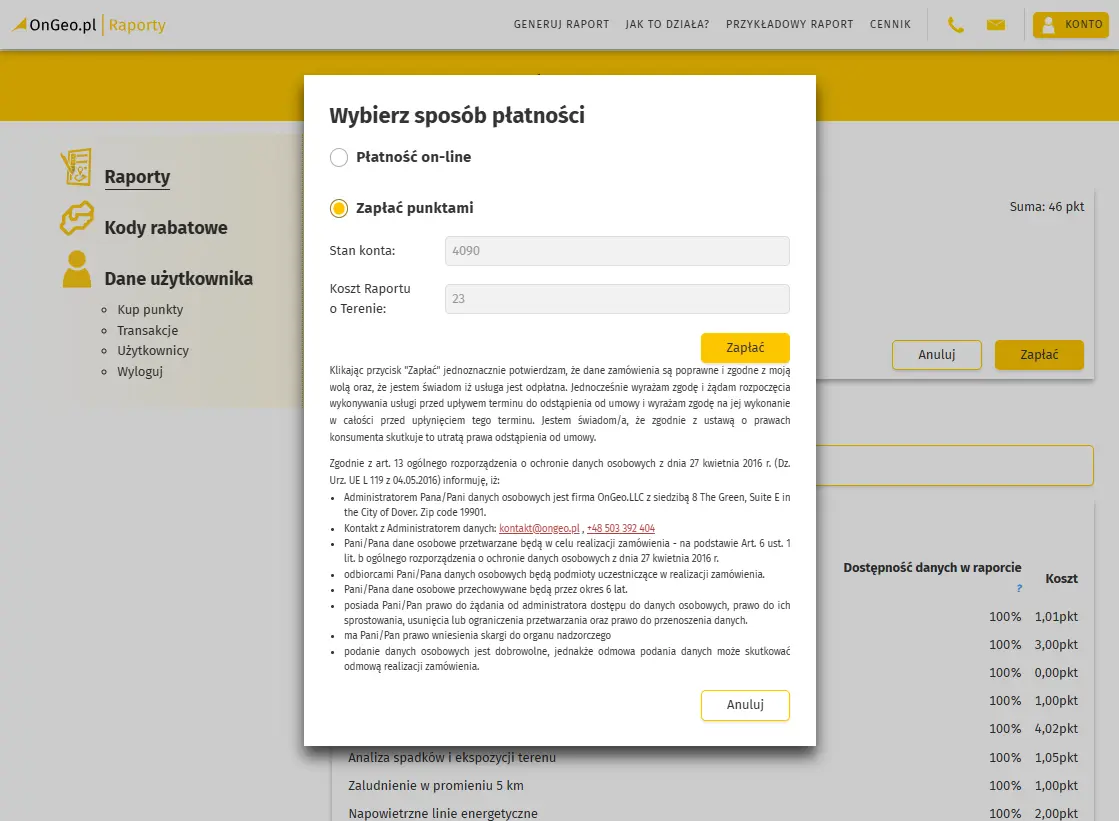Click the envelope mail icon in header
This screenshot has width=1119, height=821.
[996, 25]
